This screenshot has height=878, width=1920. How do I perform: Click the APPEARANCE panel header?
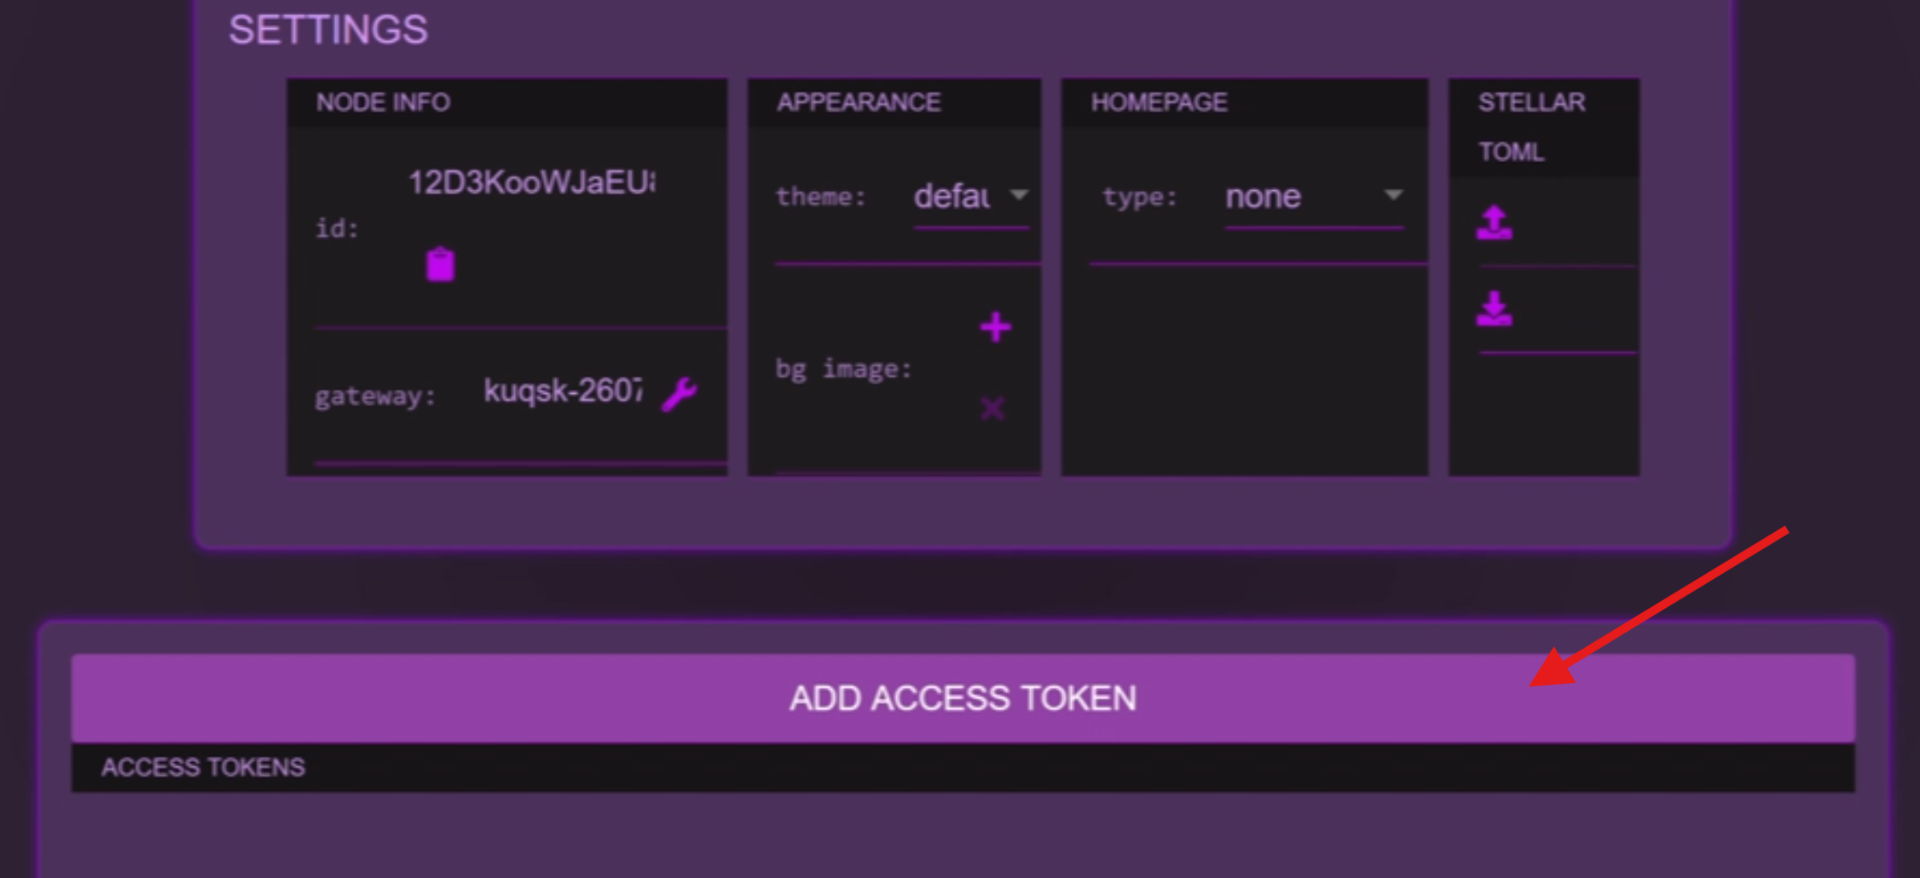(x=893, y=102)
